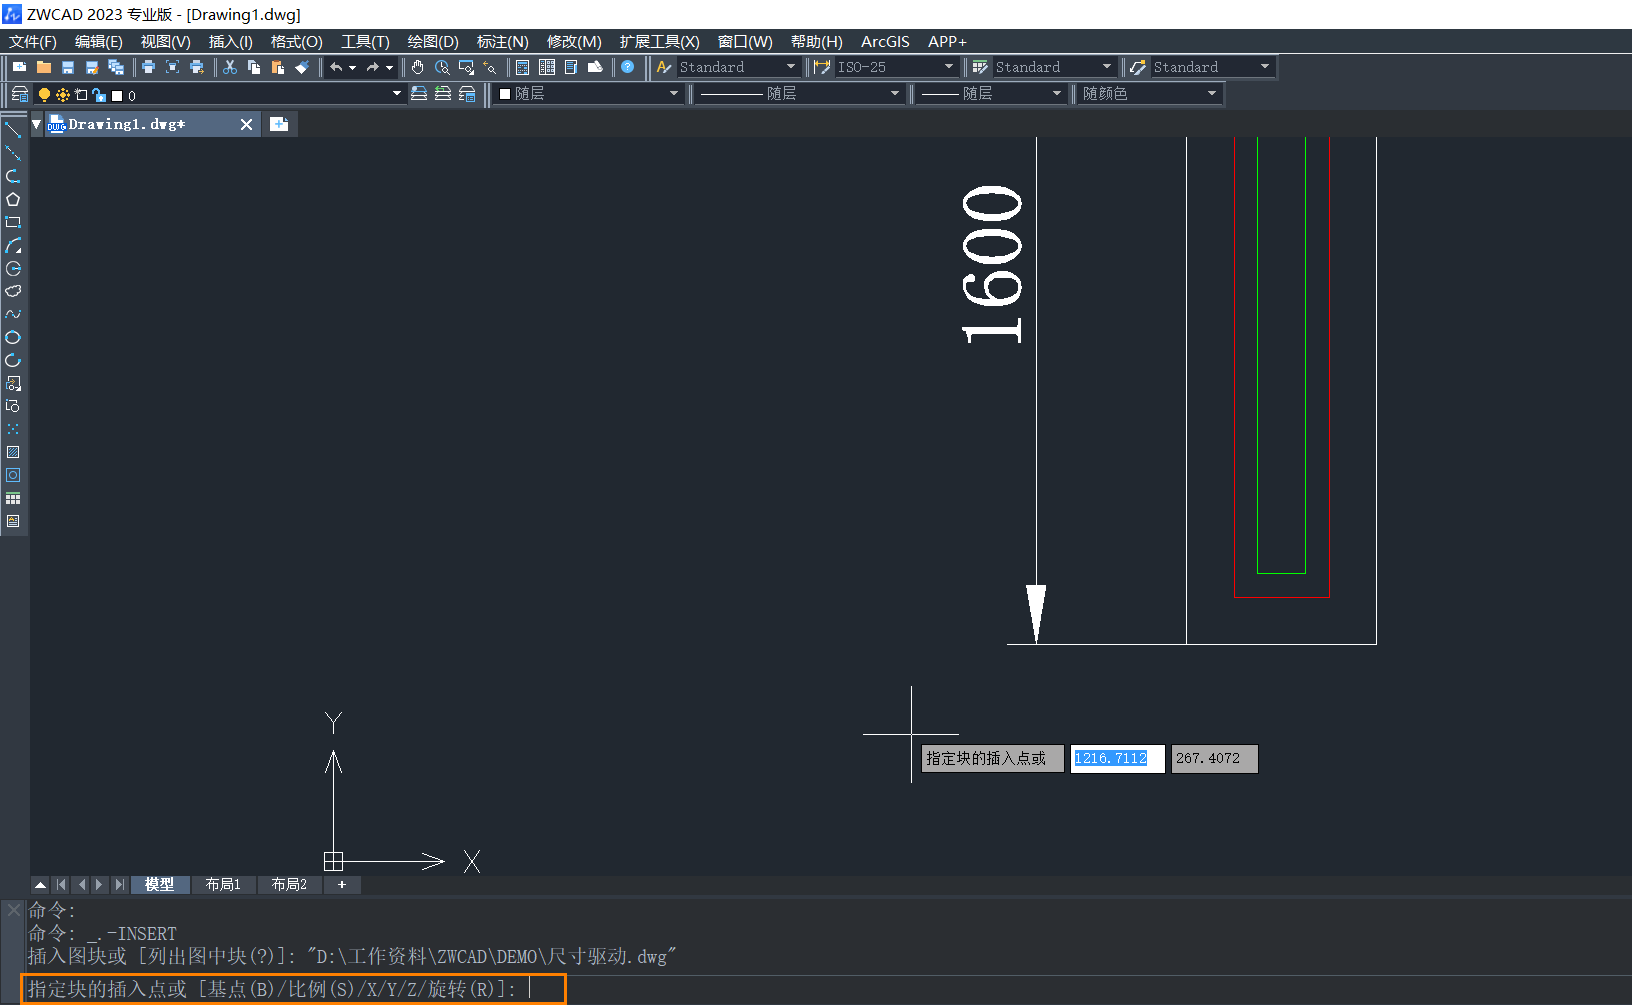Select the Hatch tool

(13, 452)
